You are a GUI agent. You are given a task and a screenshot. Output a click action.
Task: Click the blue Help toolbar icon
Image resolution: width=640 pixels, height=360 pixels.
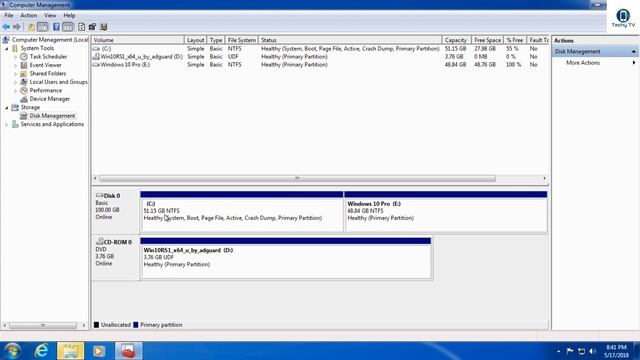(56, 27)
